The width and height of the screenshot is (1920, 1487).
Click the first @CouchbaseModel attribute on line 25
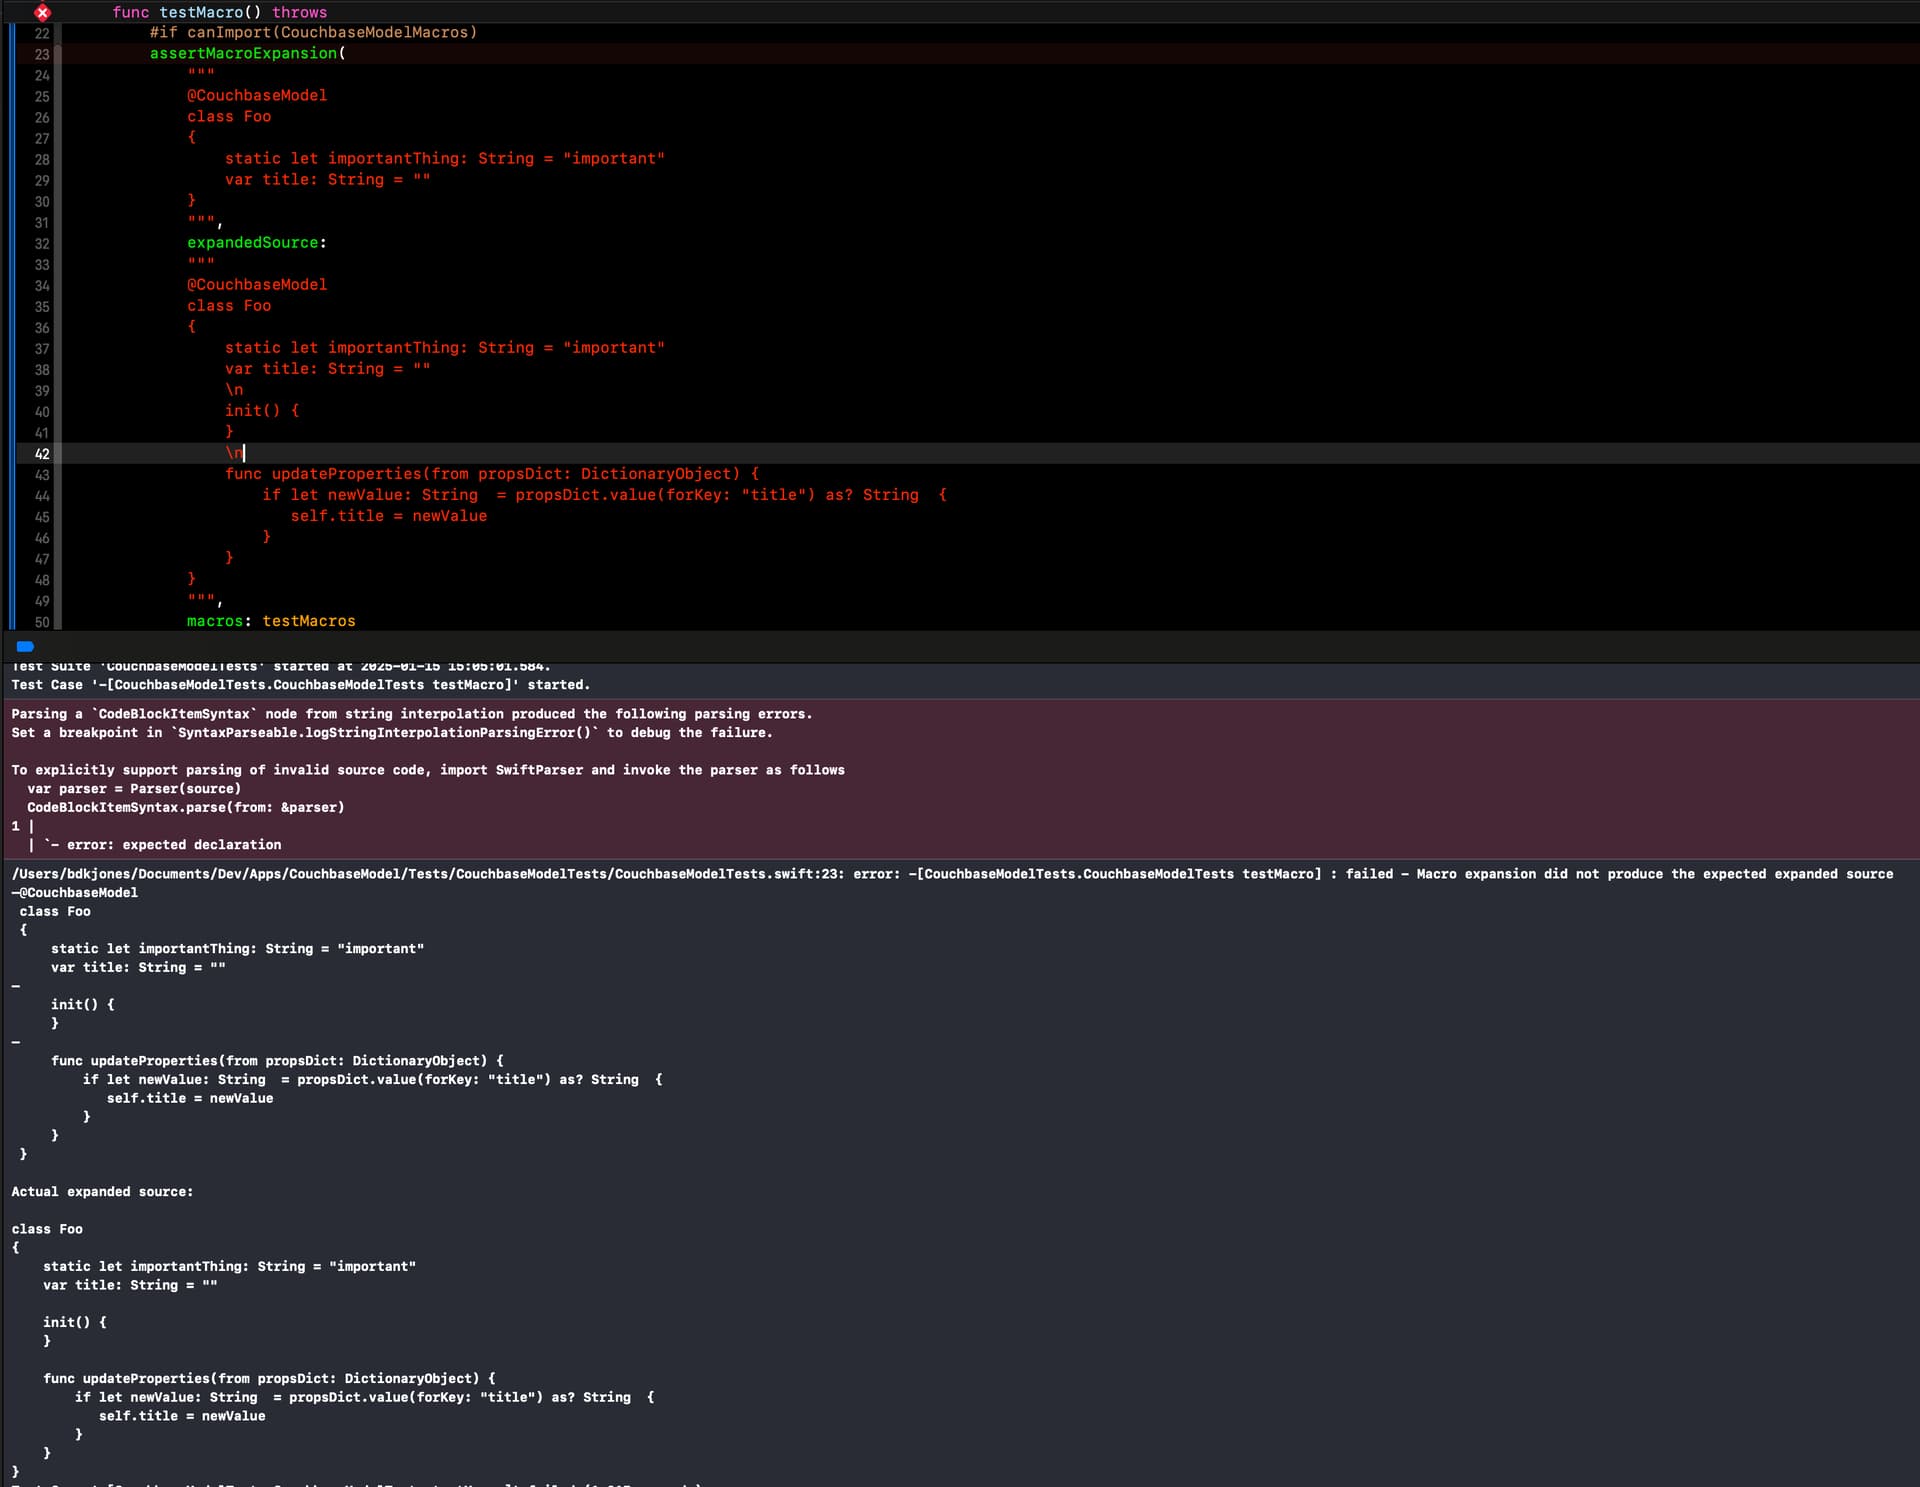tap(257, 96)
